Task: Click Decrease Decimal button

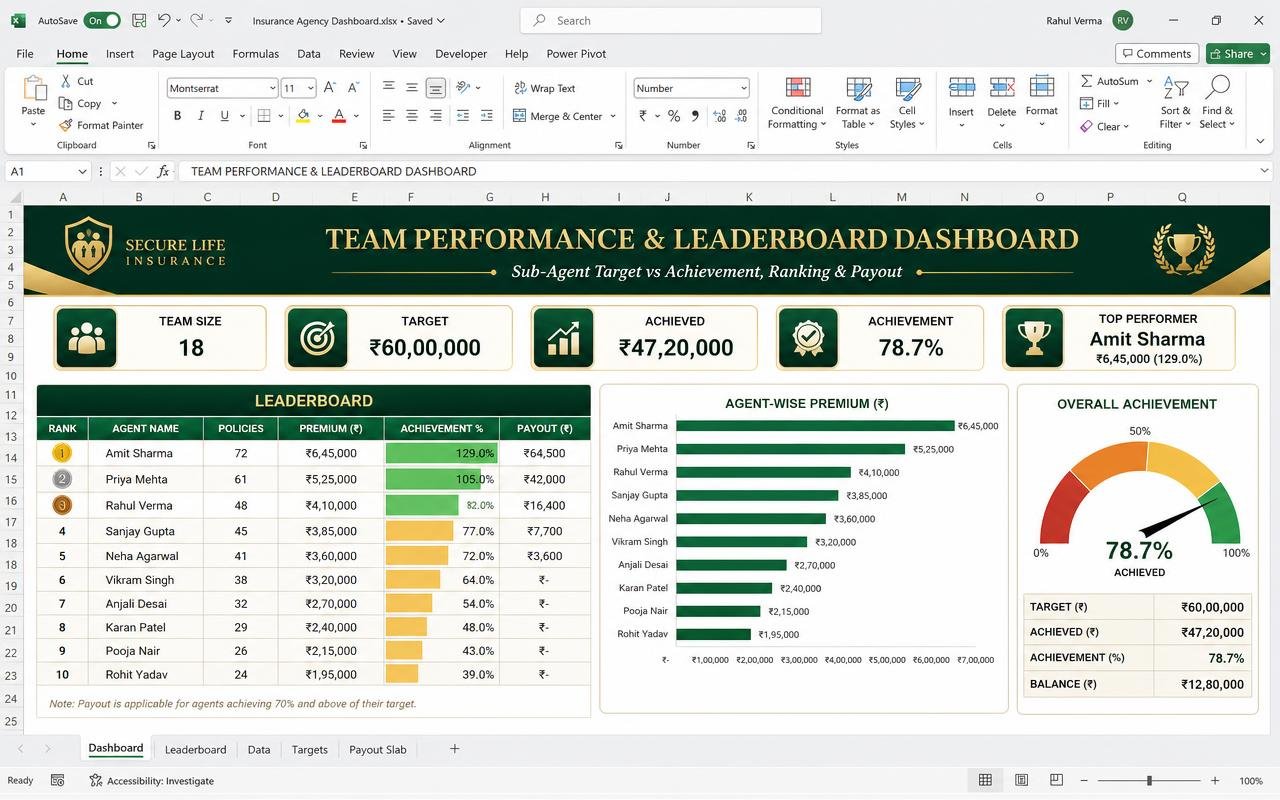Action: tap(741, 116)
